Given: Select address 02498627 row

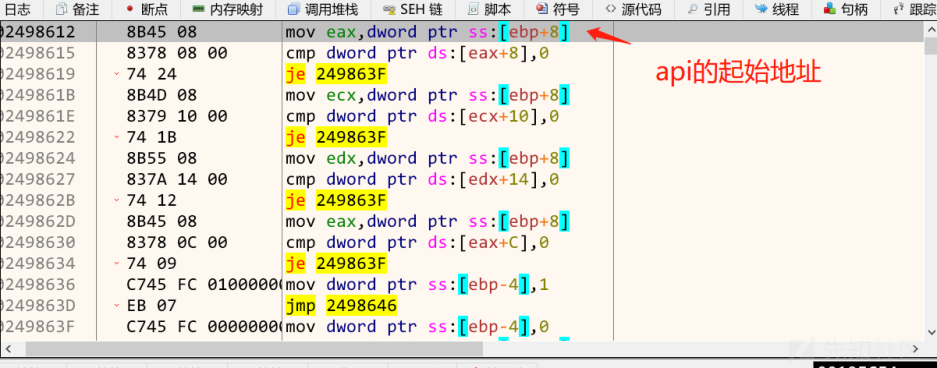Looking at the screenshot, I should 38,179.
